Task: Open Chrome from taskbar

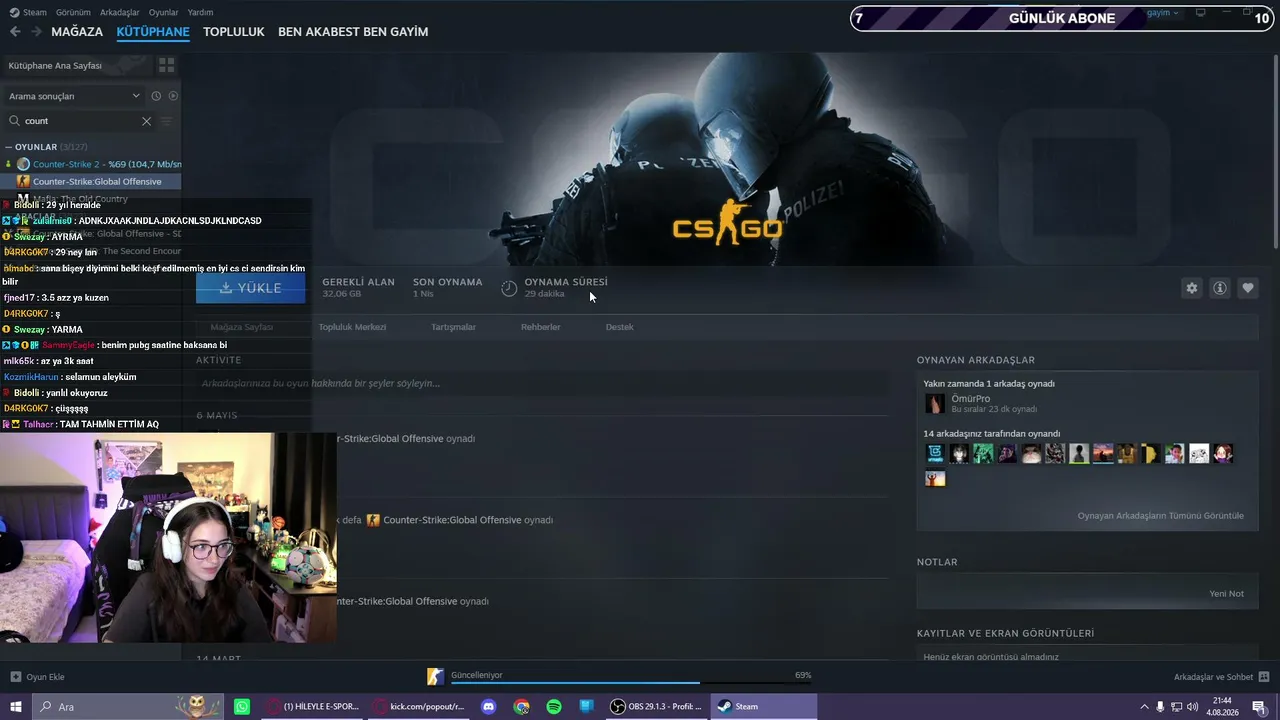Action: [521, 707]
